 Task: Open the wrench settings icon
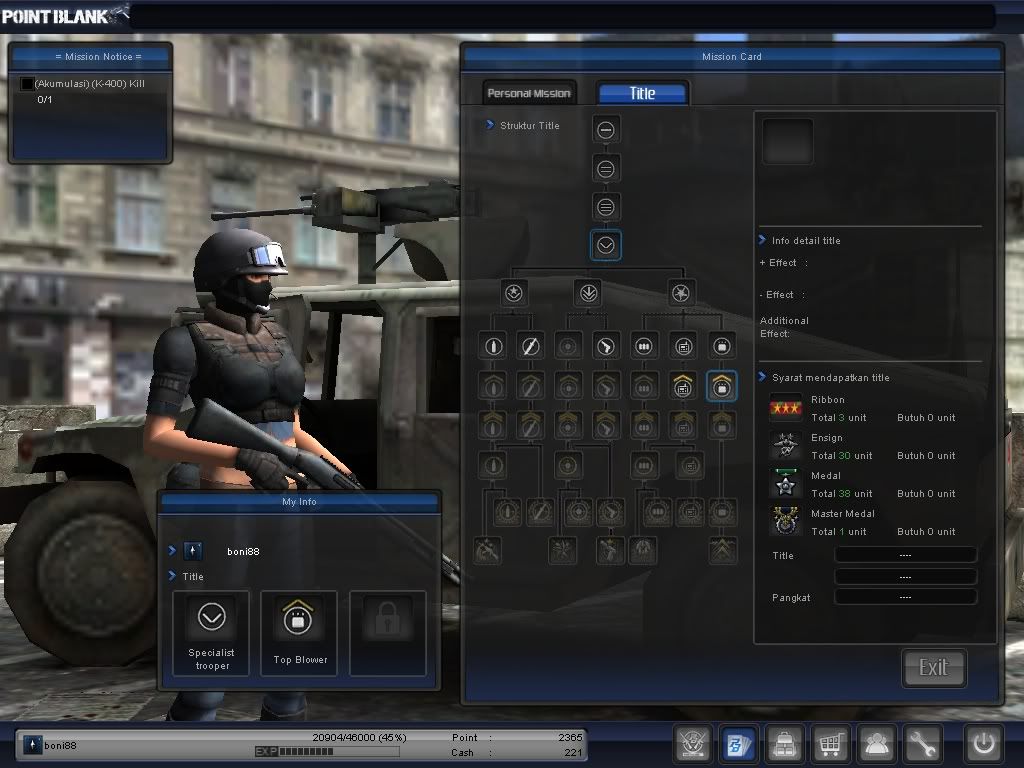922,743
